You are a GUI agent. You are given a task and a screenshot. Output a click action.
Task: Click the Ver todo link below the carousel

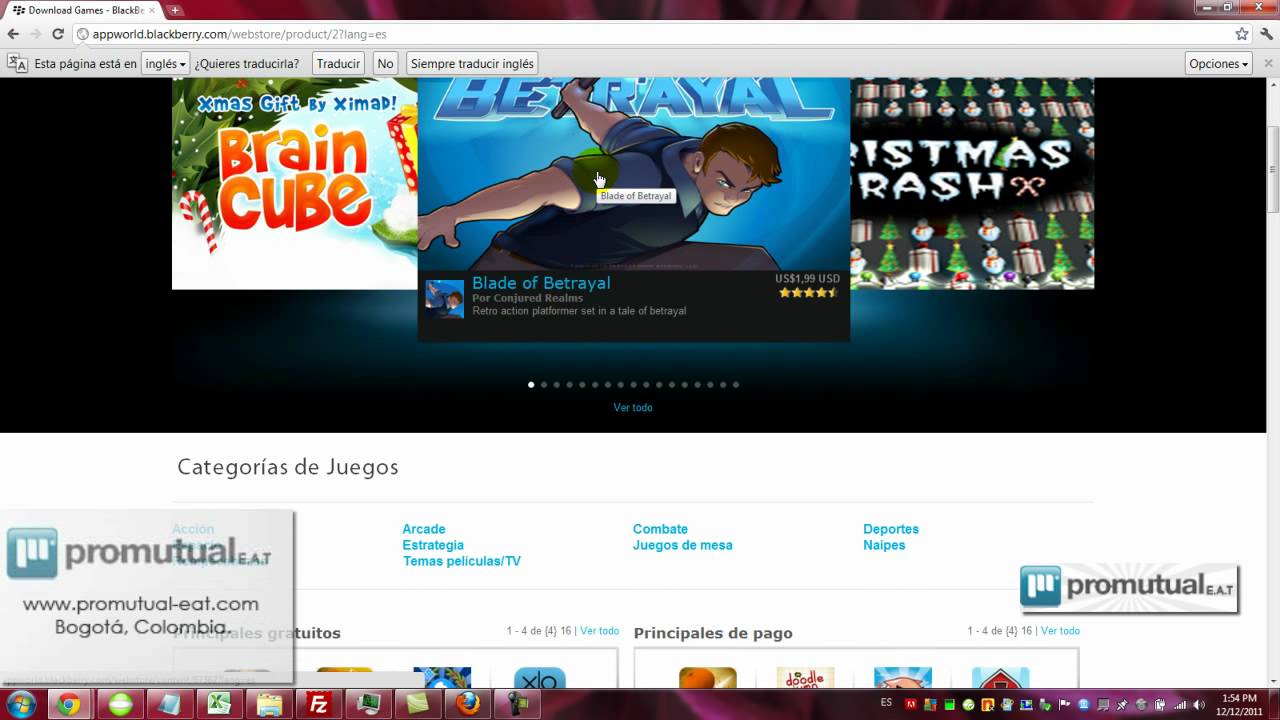633,407
